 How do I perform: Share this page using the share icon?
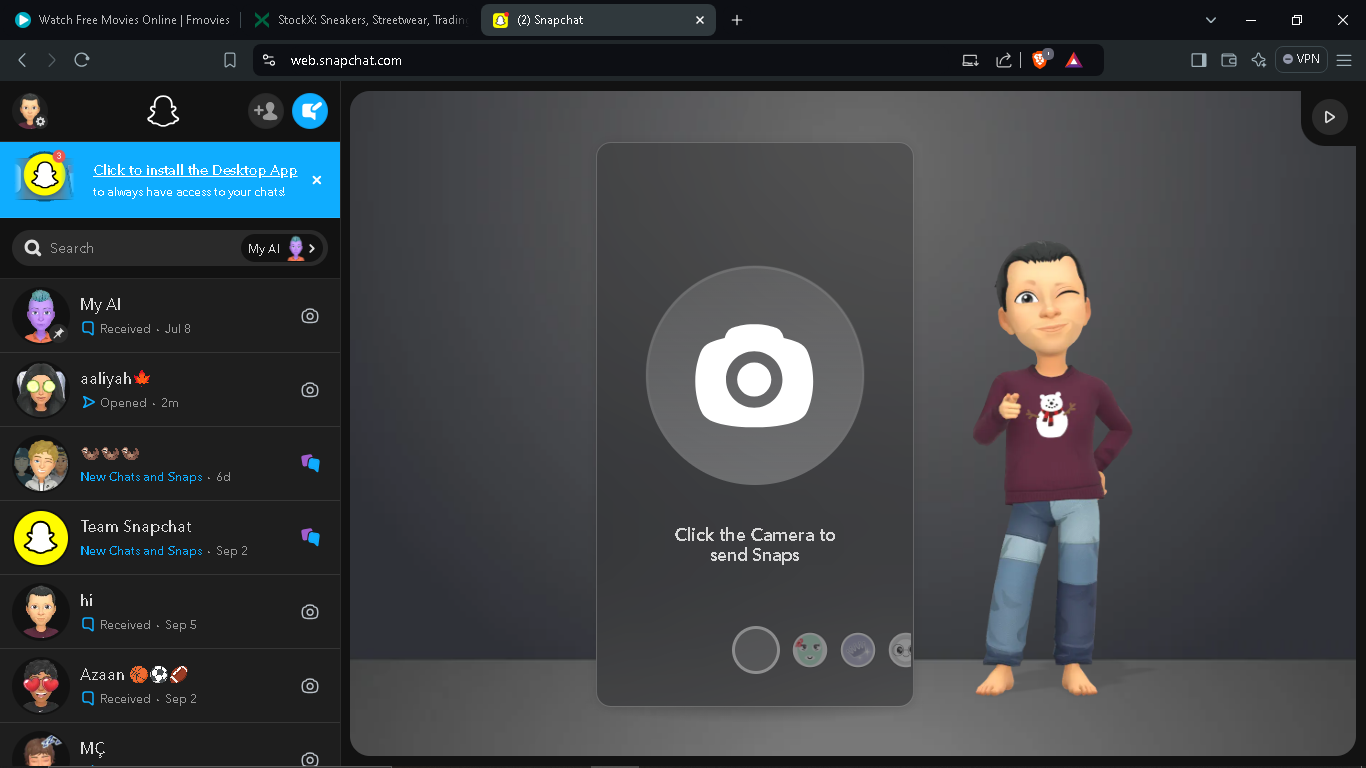(1004, 60)
